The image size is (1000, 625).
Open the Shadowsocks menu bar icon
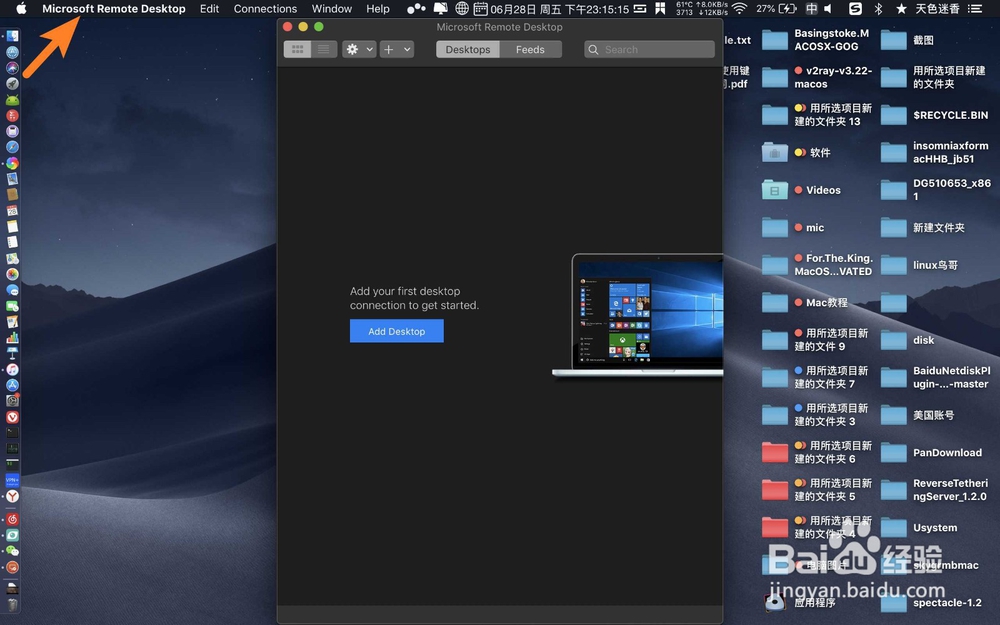(x=856, y=9)
